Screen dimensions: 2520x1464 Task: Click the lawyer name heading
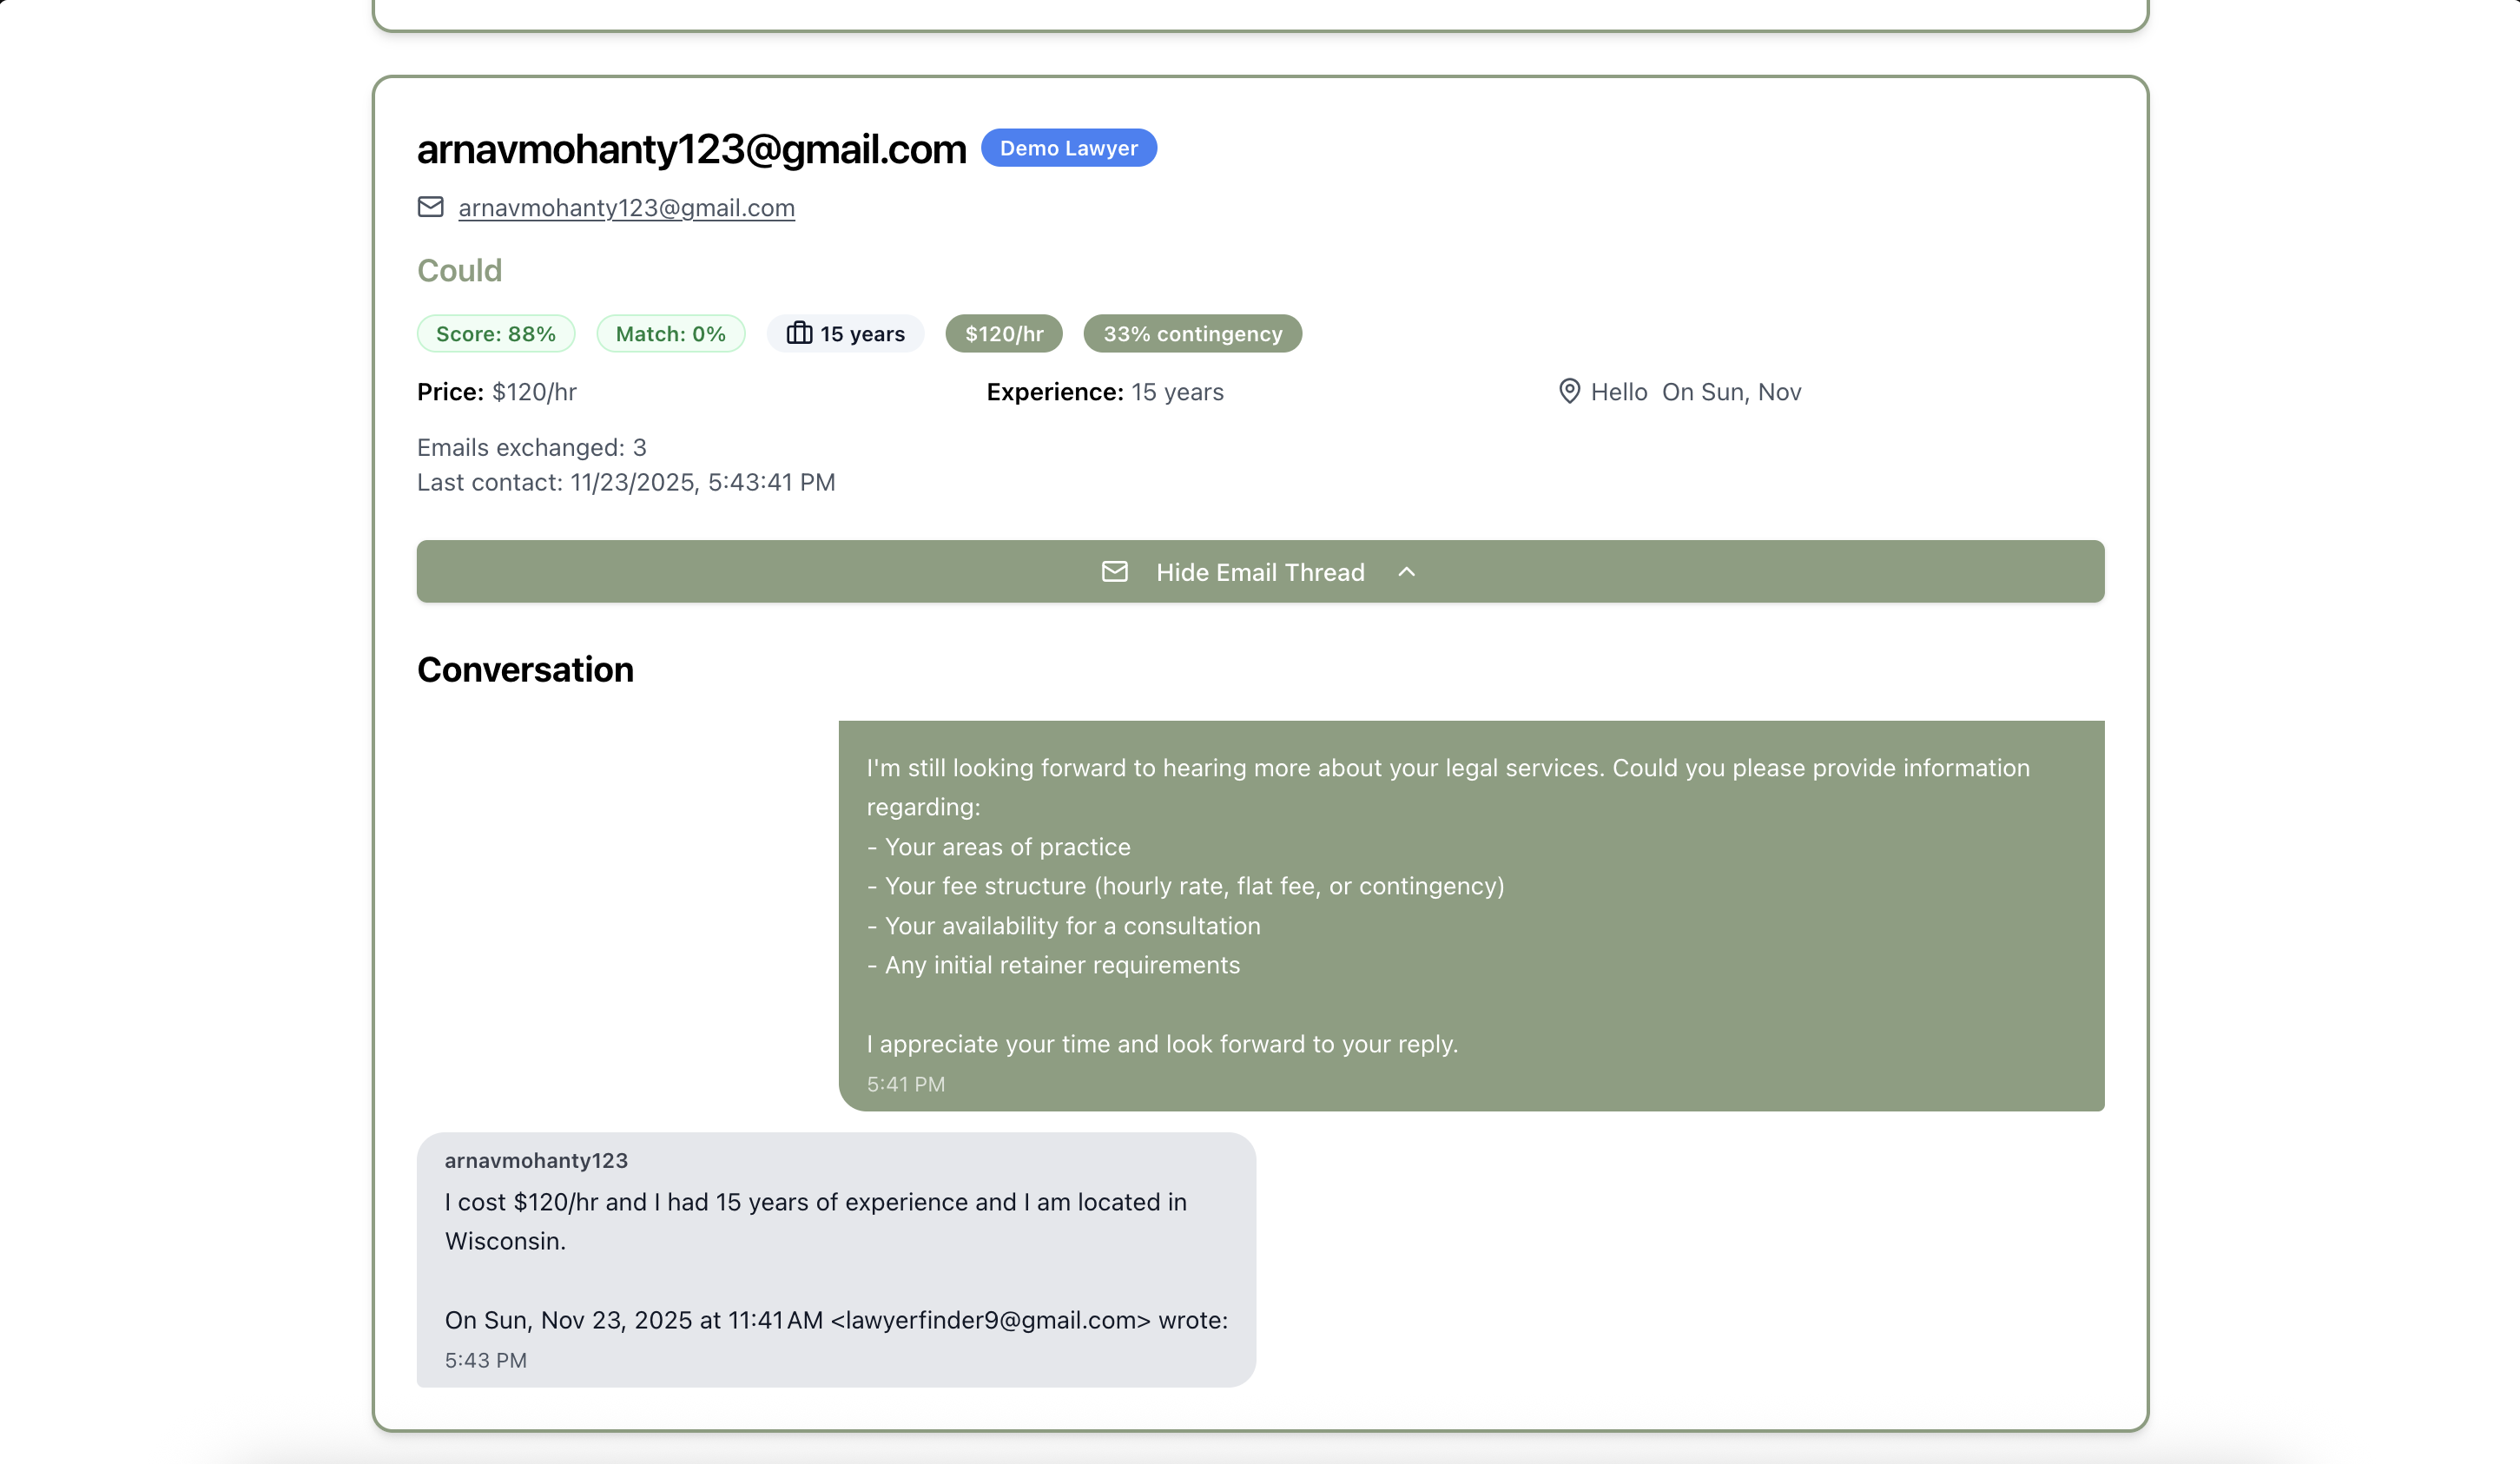click(x=691, y=149)
